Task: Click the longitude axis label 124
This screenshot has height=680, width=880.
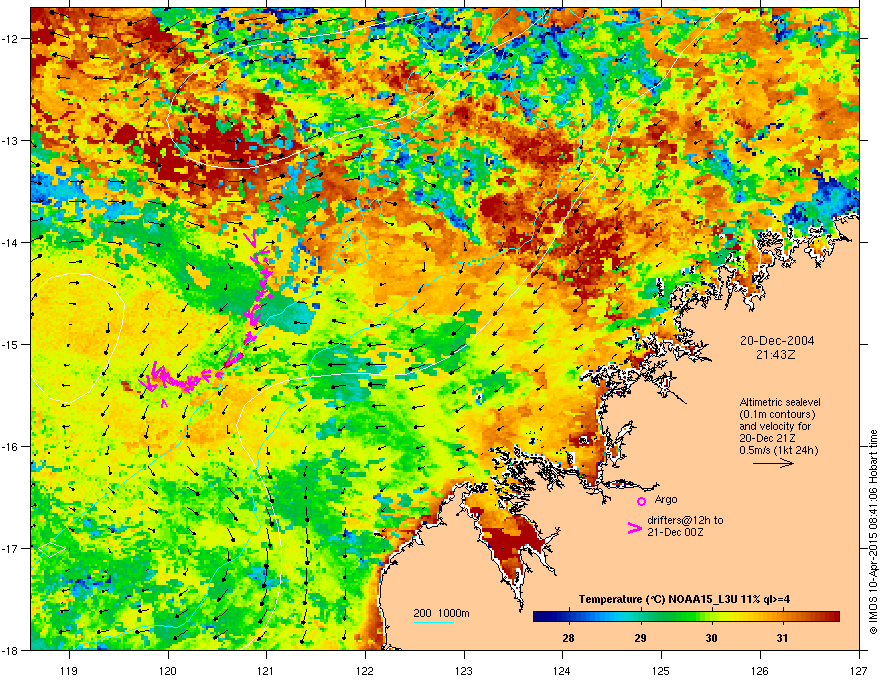Action: 562,670
